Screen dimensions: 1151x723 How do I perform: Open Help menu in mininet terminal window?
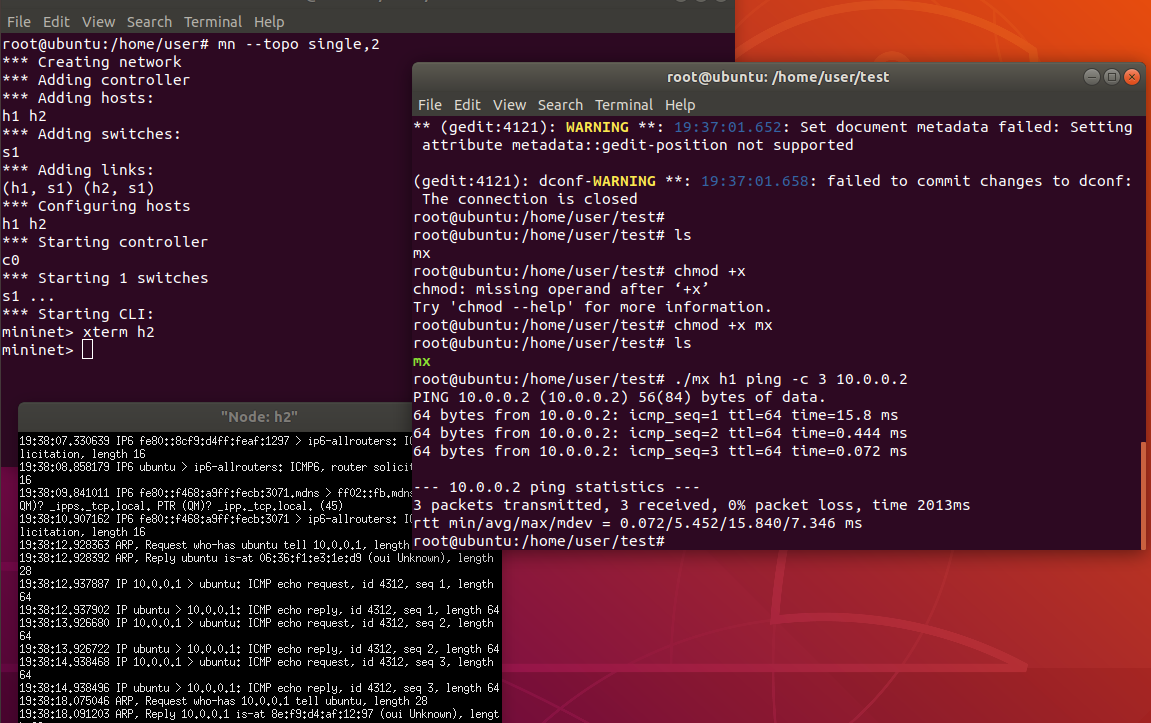[269, 22]
